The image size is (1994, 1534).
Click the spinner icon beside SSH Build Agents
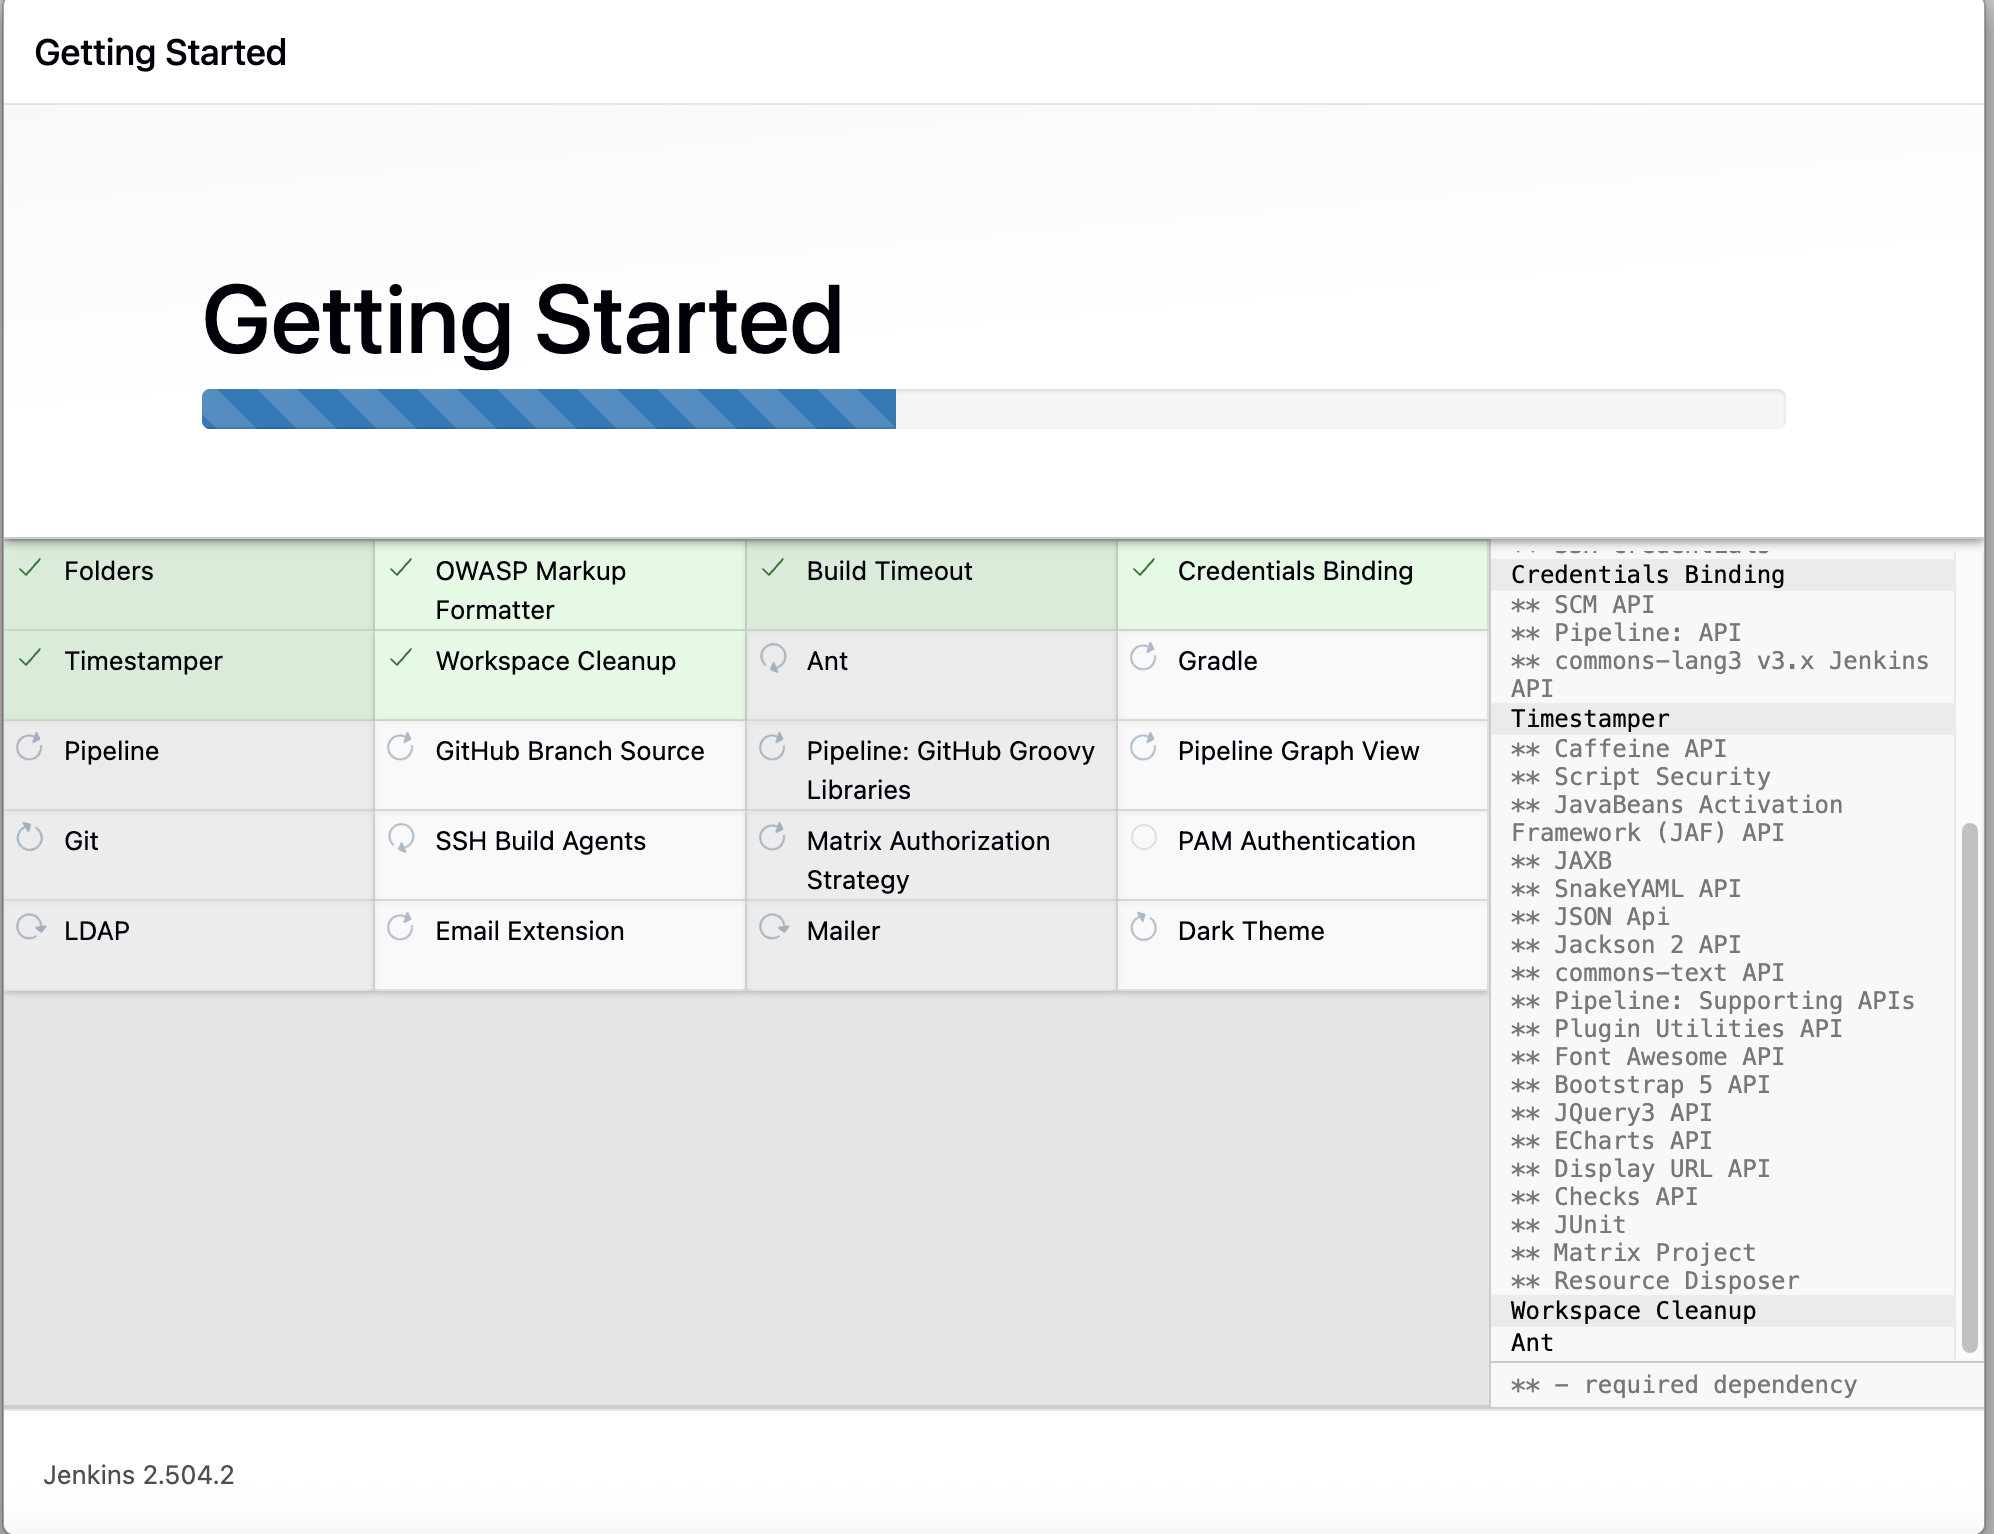pos(401,837)
